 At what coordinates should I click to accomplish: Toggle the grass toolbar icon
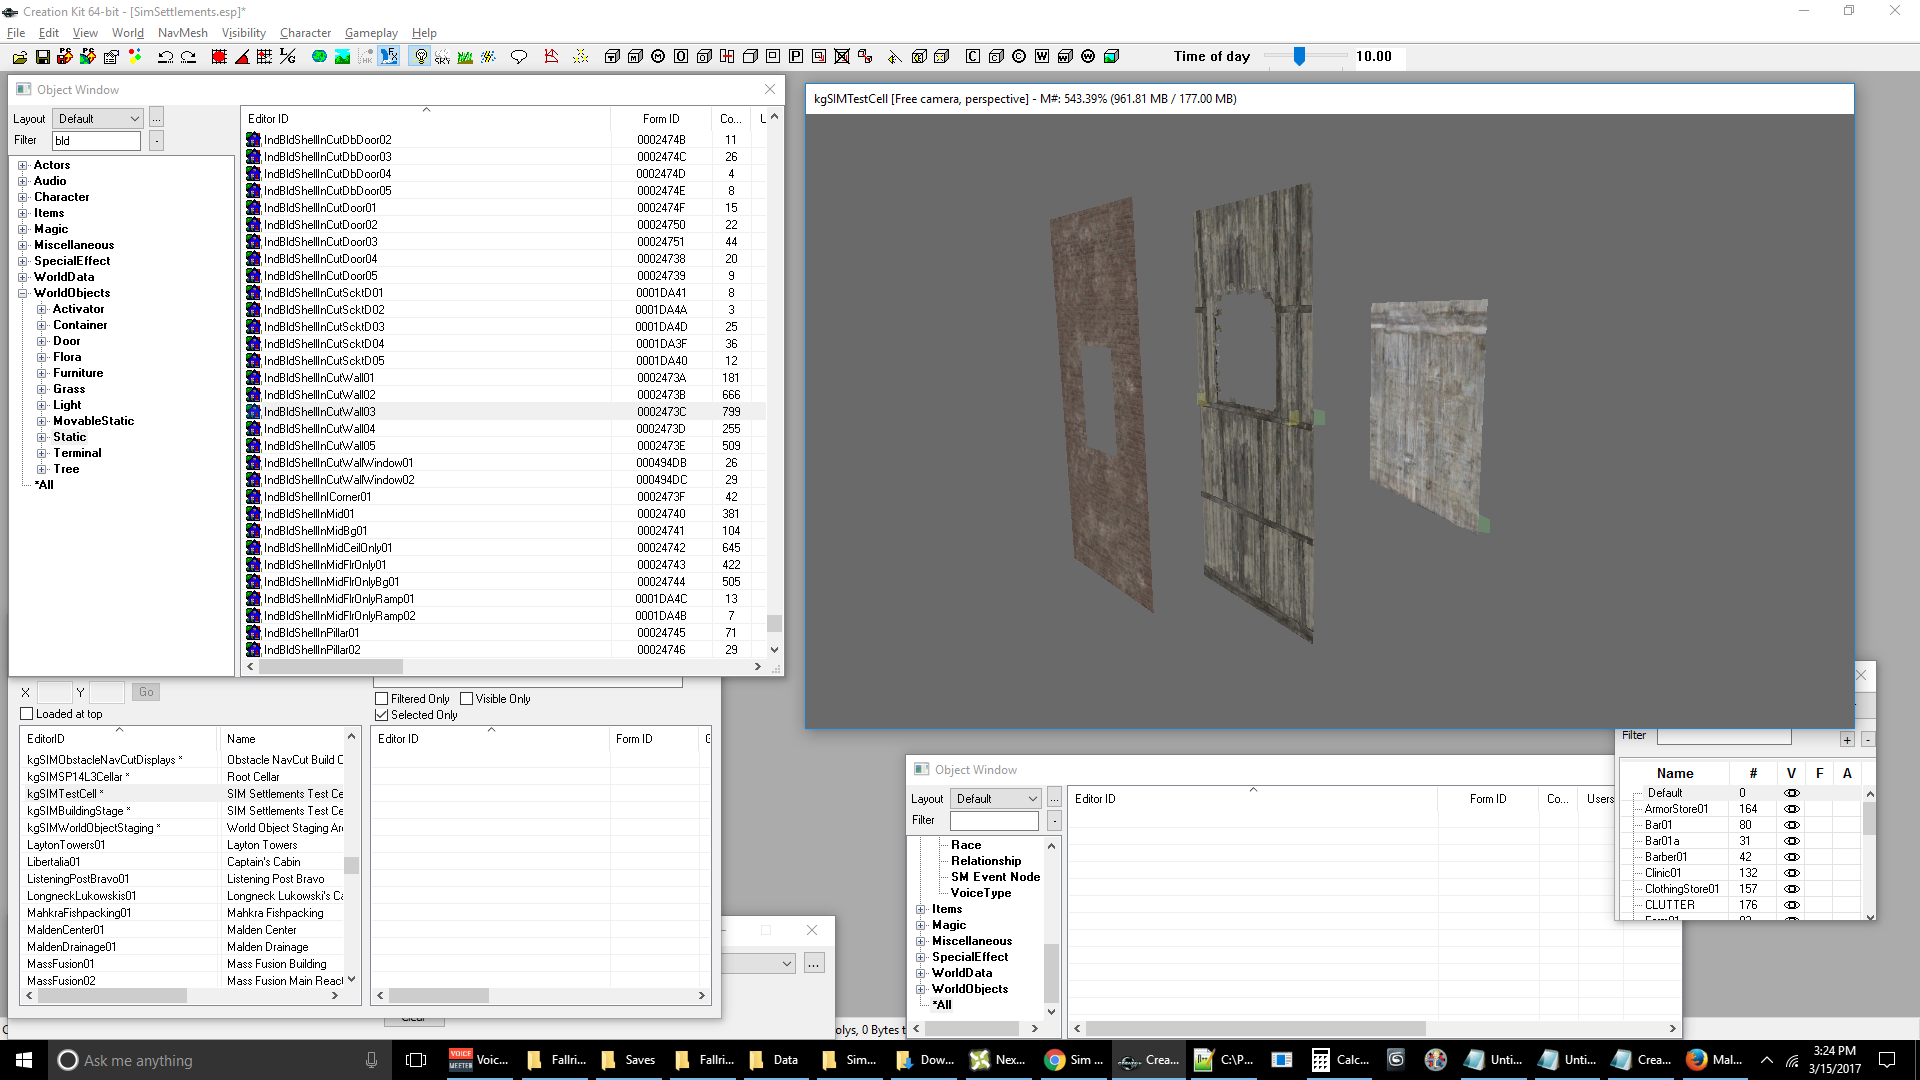click(x=465, y=57)
